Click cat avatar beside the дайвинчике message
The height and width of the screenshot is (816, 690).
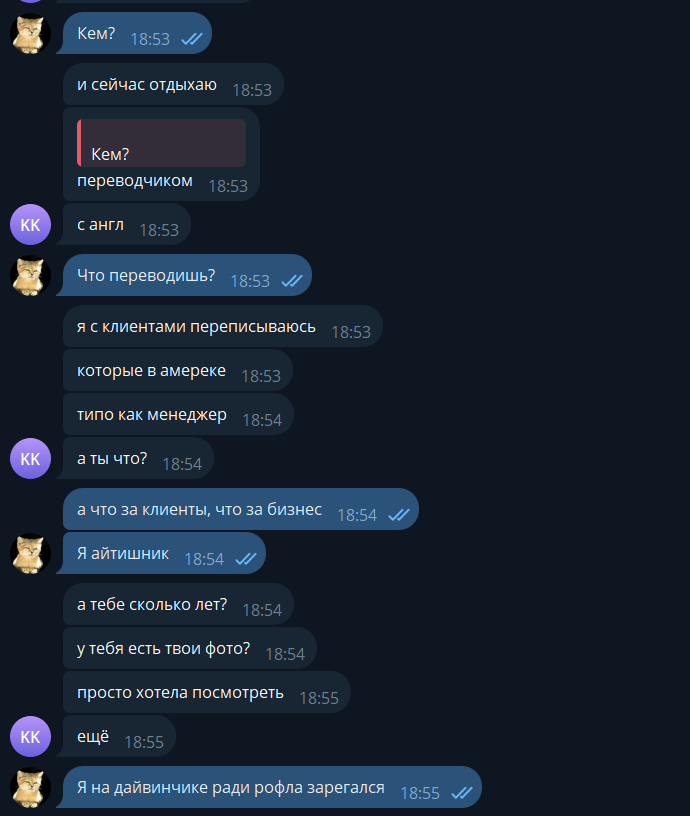click(30, 787)
